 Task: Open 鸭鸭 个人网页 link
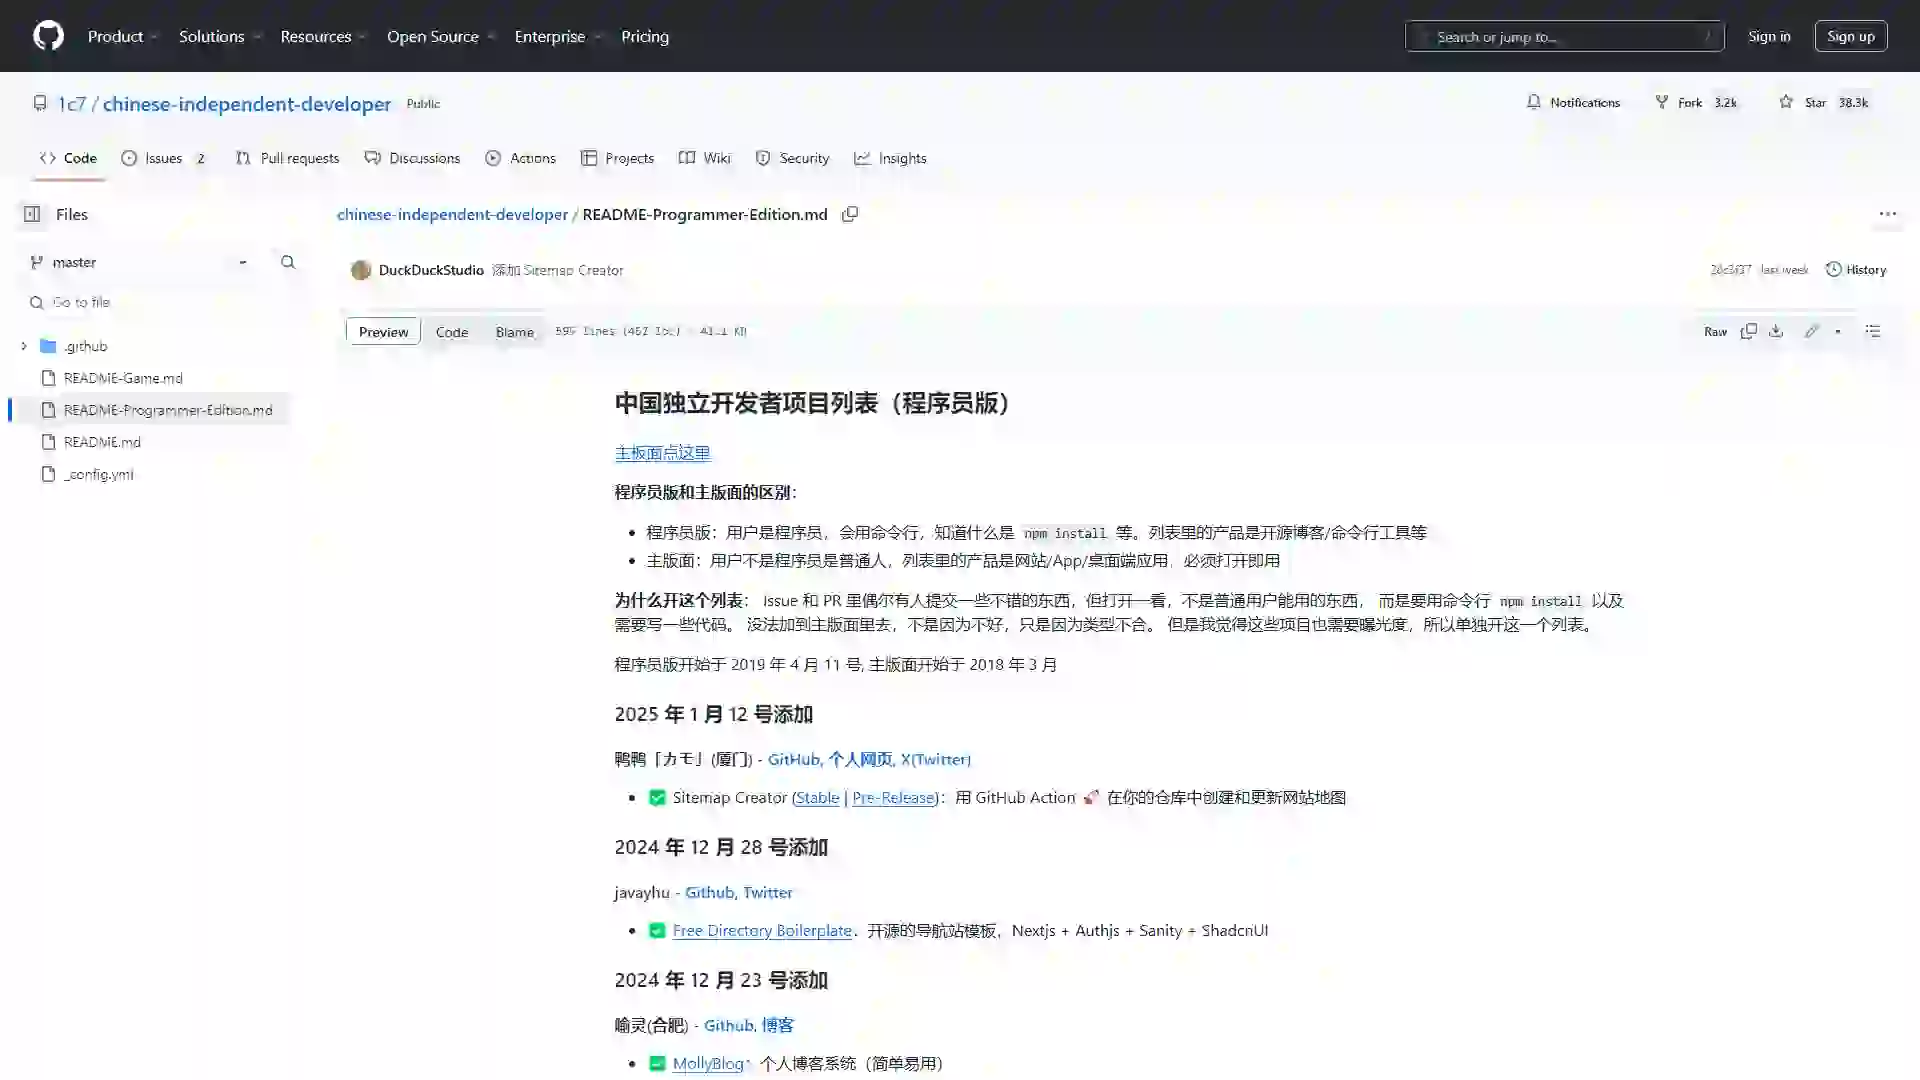pyautogui.click(x=859, y=759)
